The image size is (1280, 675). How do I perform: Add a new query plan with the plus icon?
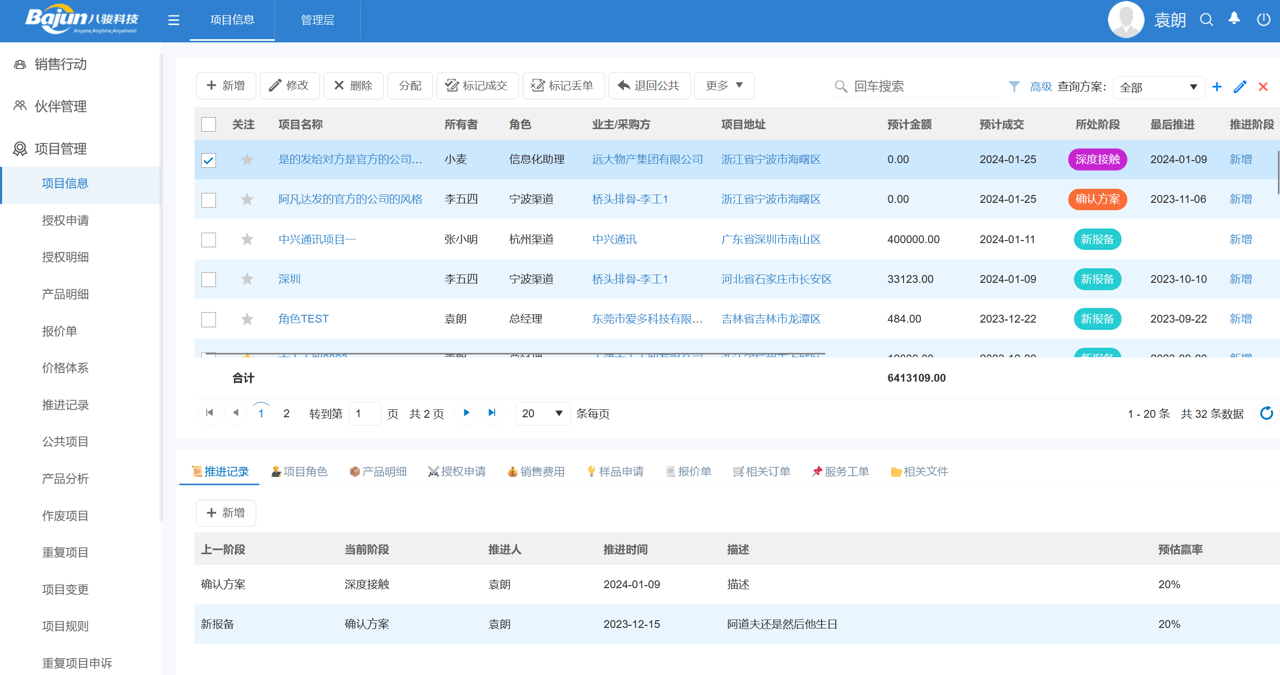(1217, 87)
